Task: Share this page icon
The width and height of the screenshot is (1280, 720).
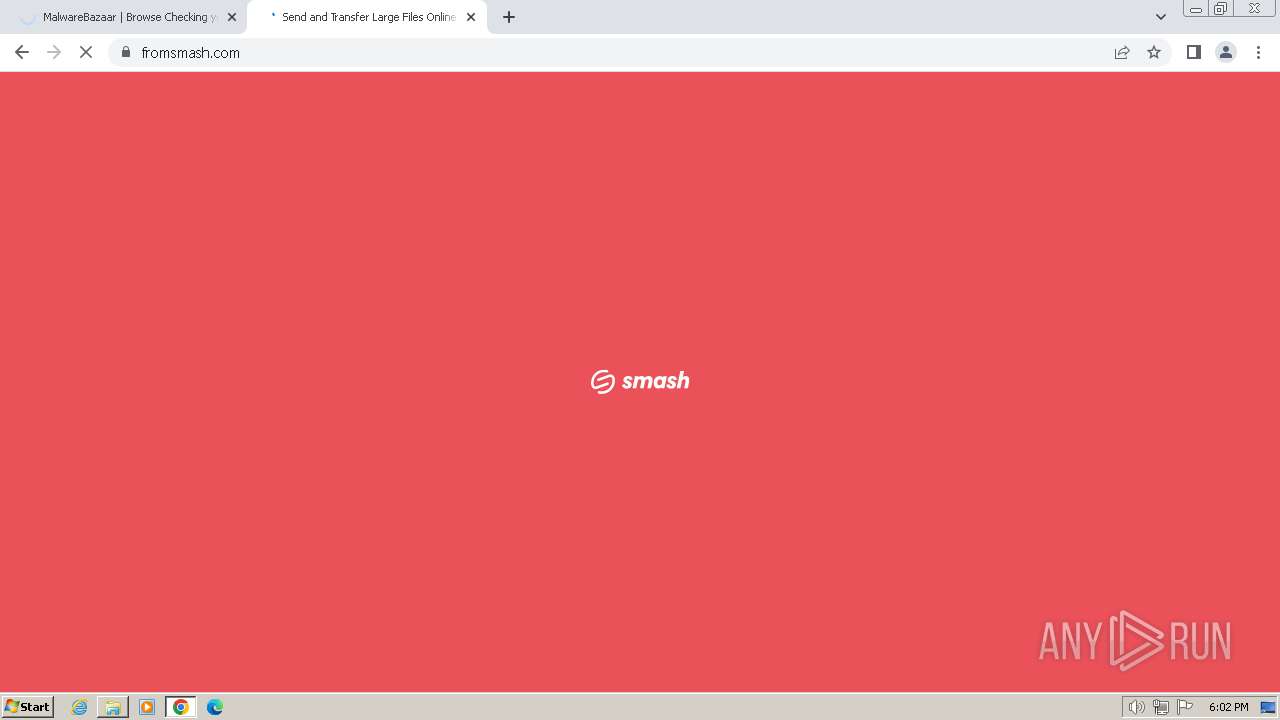Action: coord(1122,52)
